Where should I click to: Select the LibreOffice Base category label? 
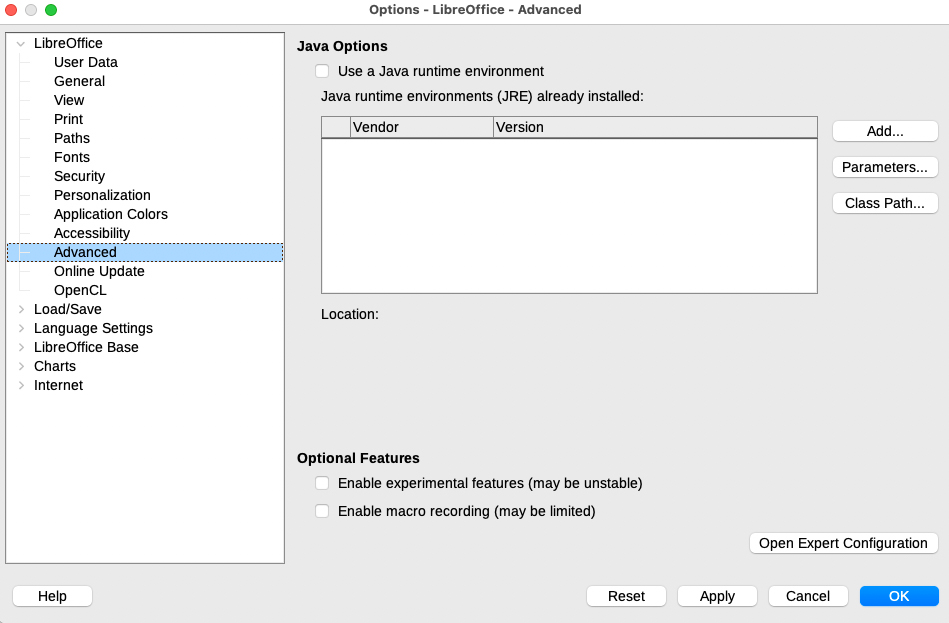coord(86,348)
